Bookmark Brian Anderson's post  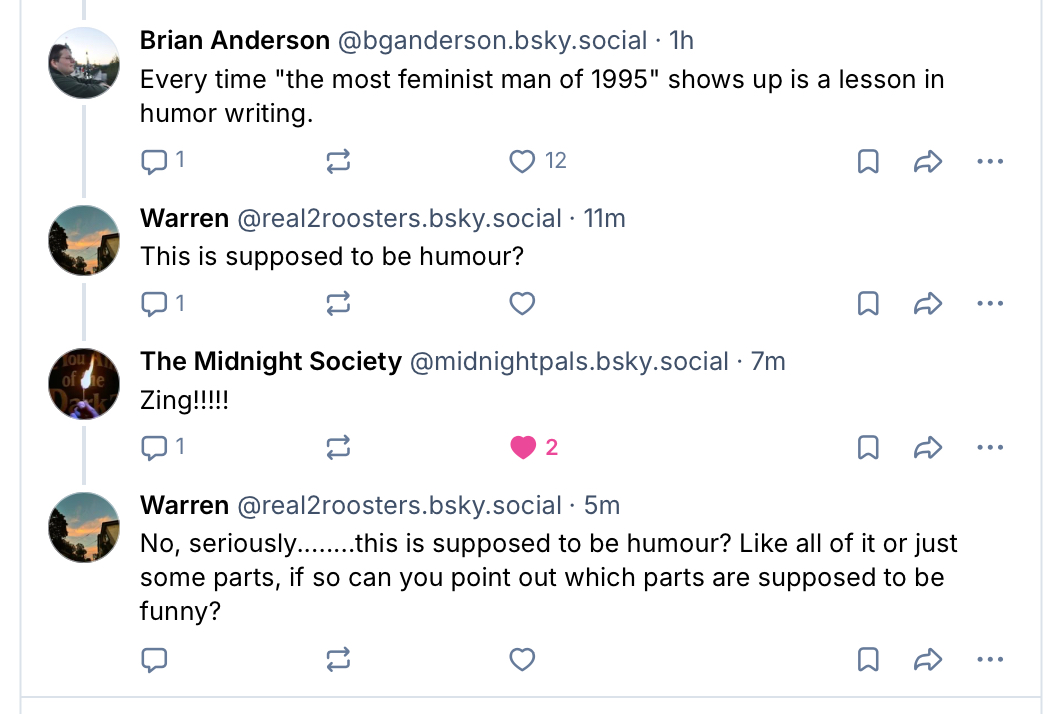tap(868, 161)
